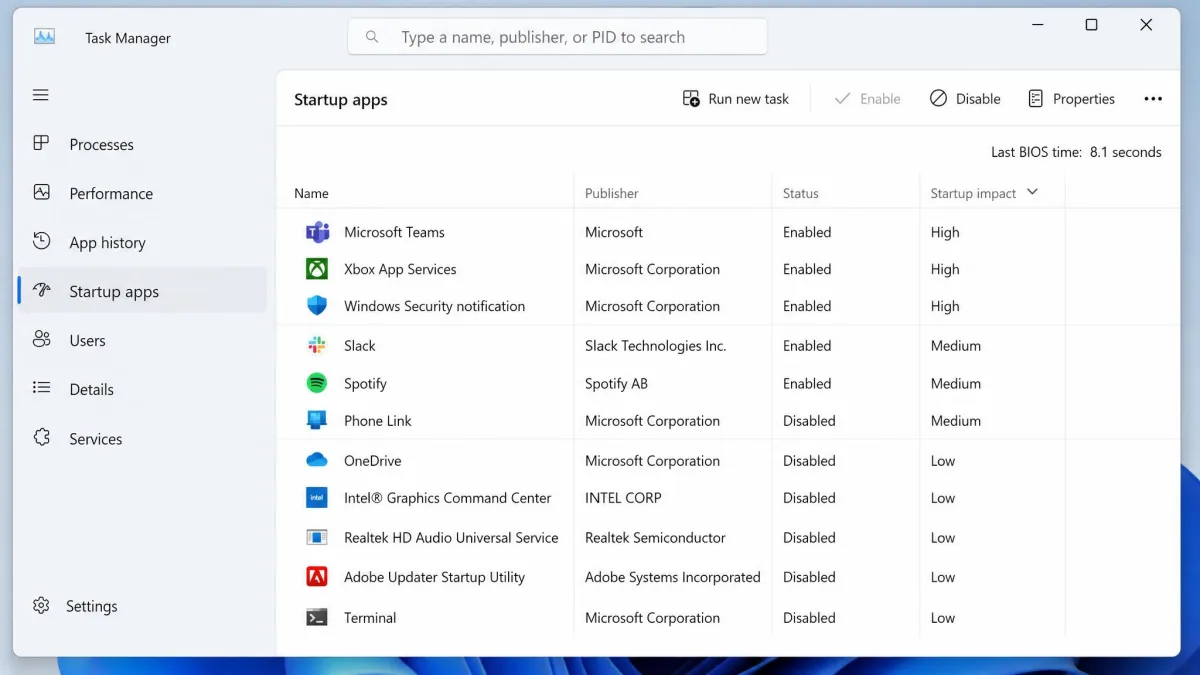Sort by the Status column header

(x=801, y=193)
